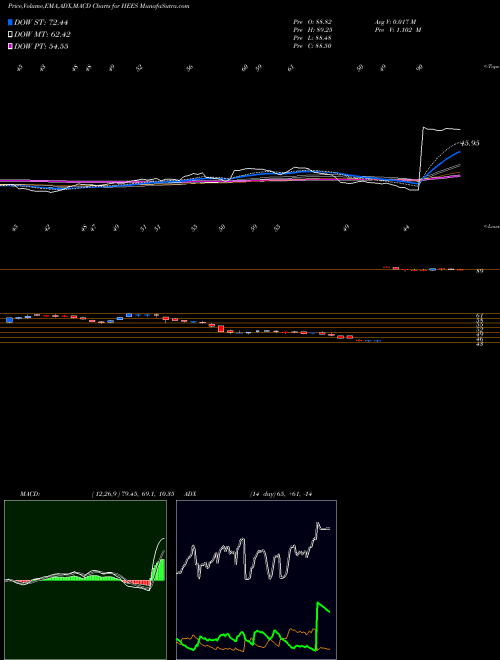This screenshot has width=500, height=660.
Task: Select the 'DOW PT: 54.55' label
Action: [41, 46]
